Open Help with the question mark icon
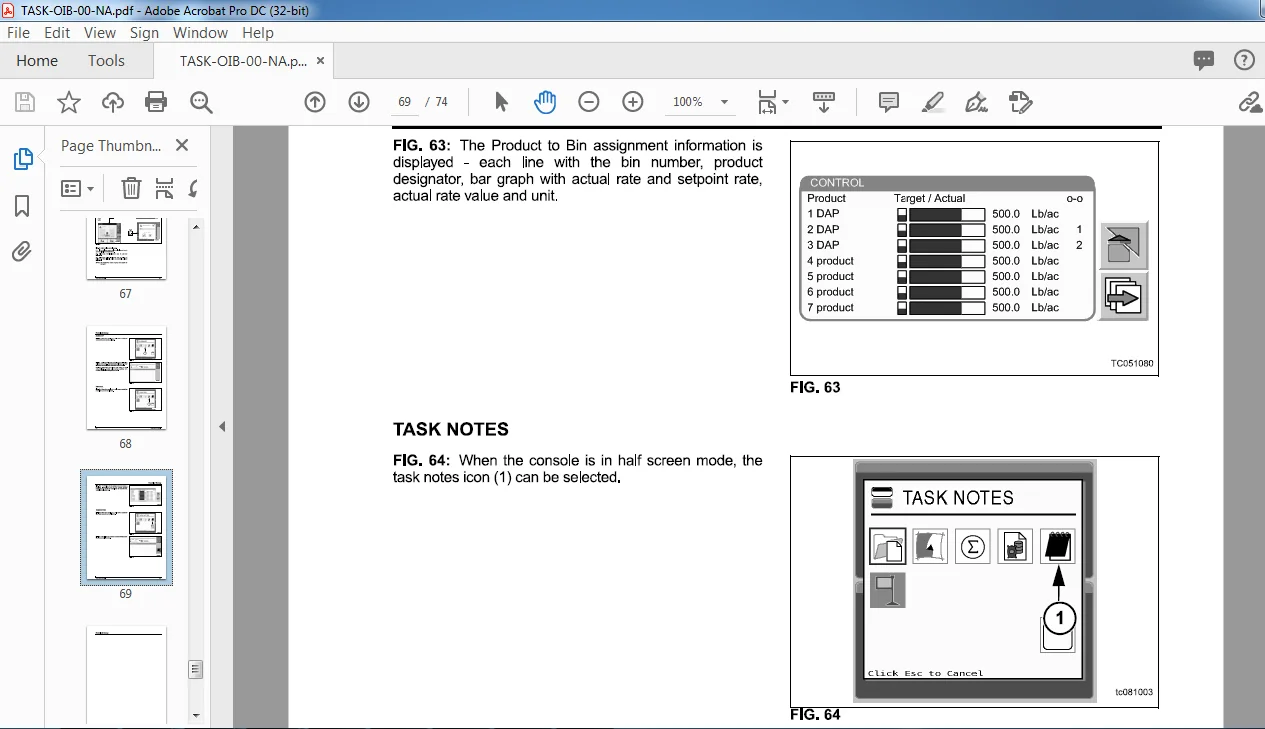 pyautogui.click(x=1244, y=60)
